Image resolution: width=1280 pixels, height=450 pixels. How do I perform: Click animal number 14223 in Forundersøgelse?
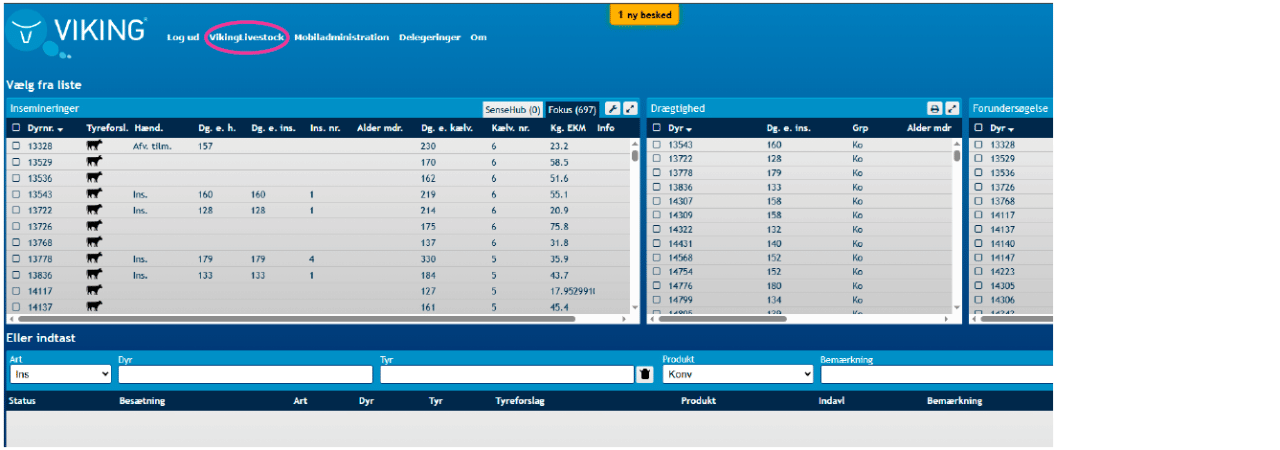point(1003,271)
